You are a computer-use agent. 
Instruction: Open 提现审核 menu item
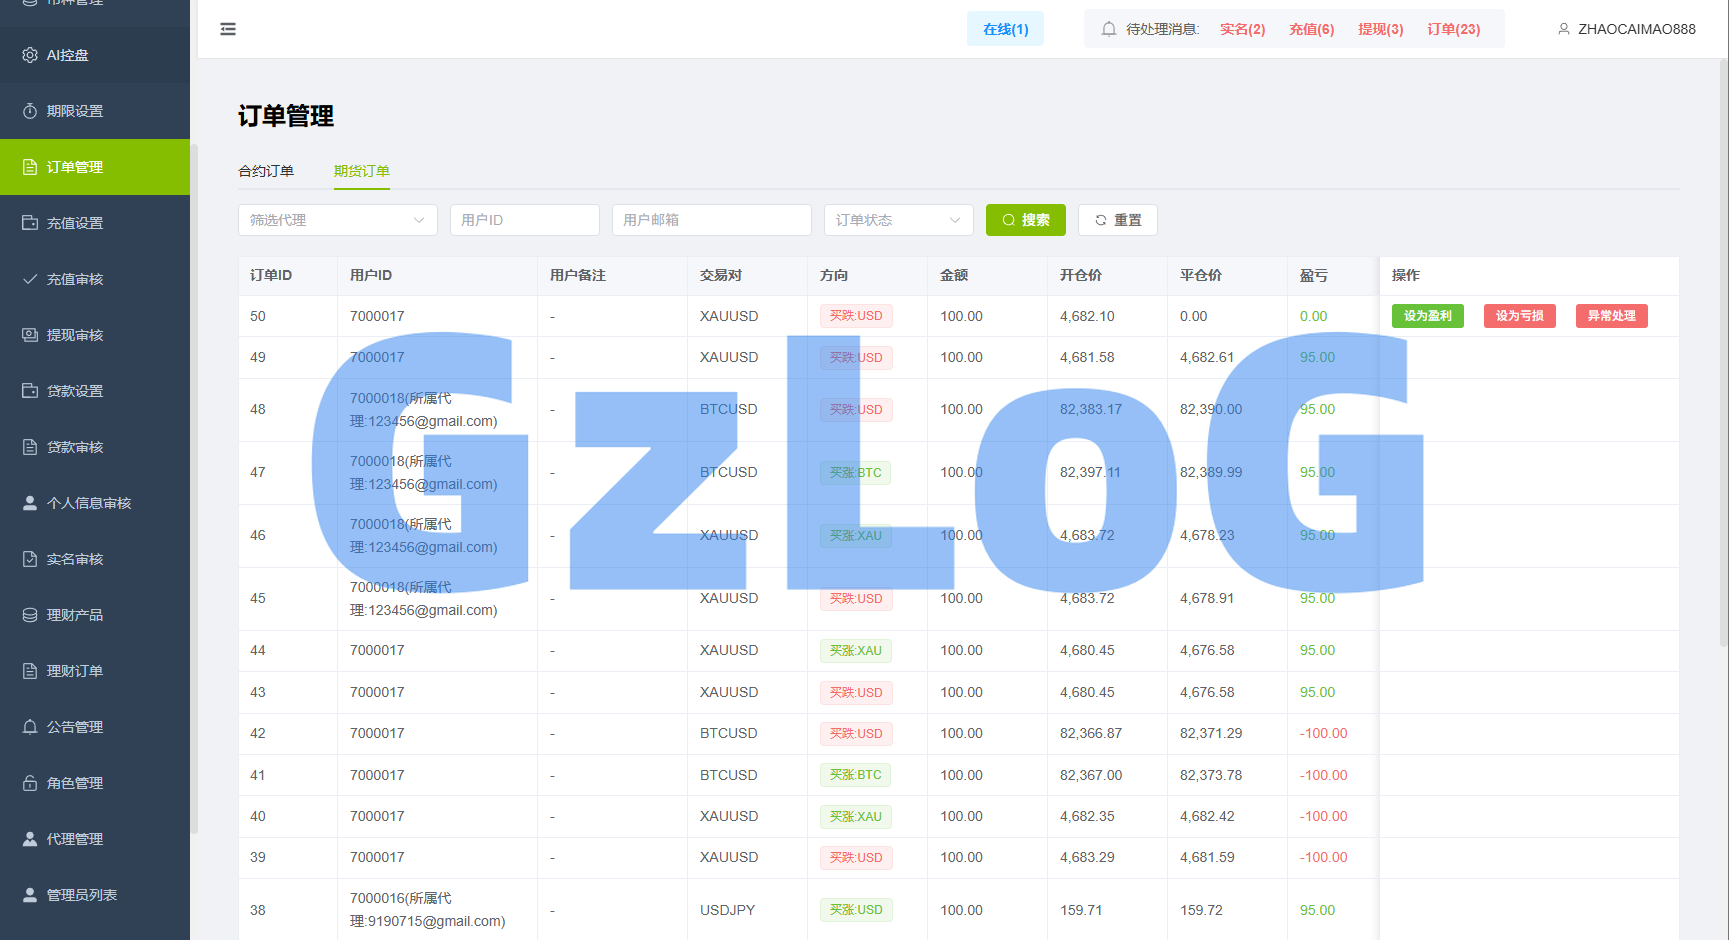pyautogui.click(x=95, y=335)
